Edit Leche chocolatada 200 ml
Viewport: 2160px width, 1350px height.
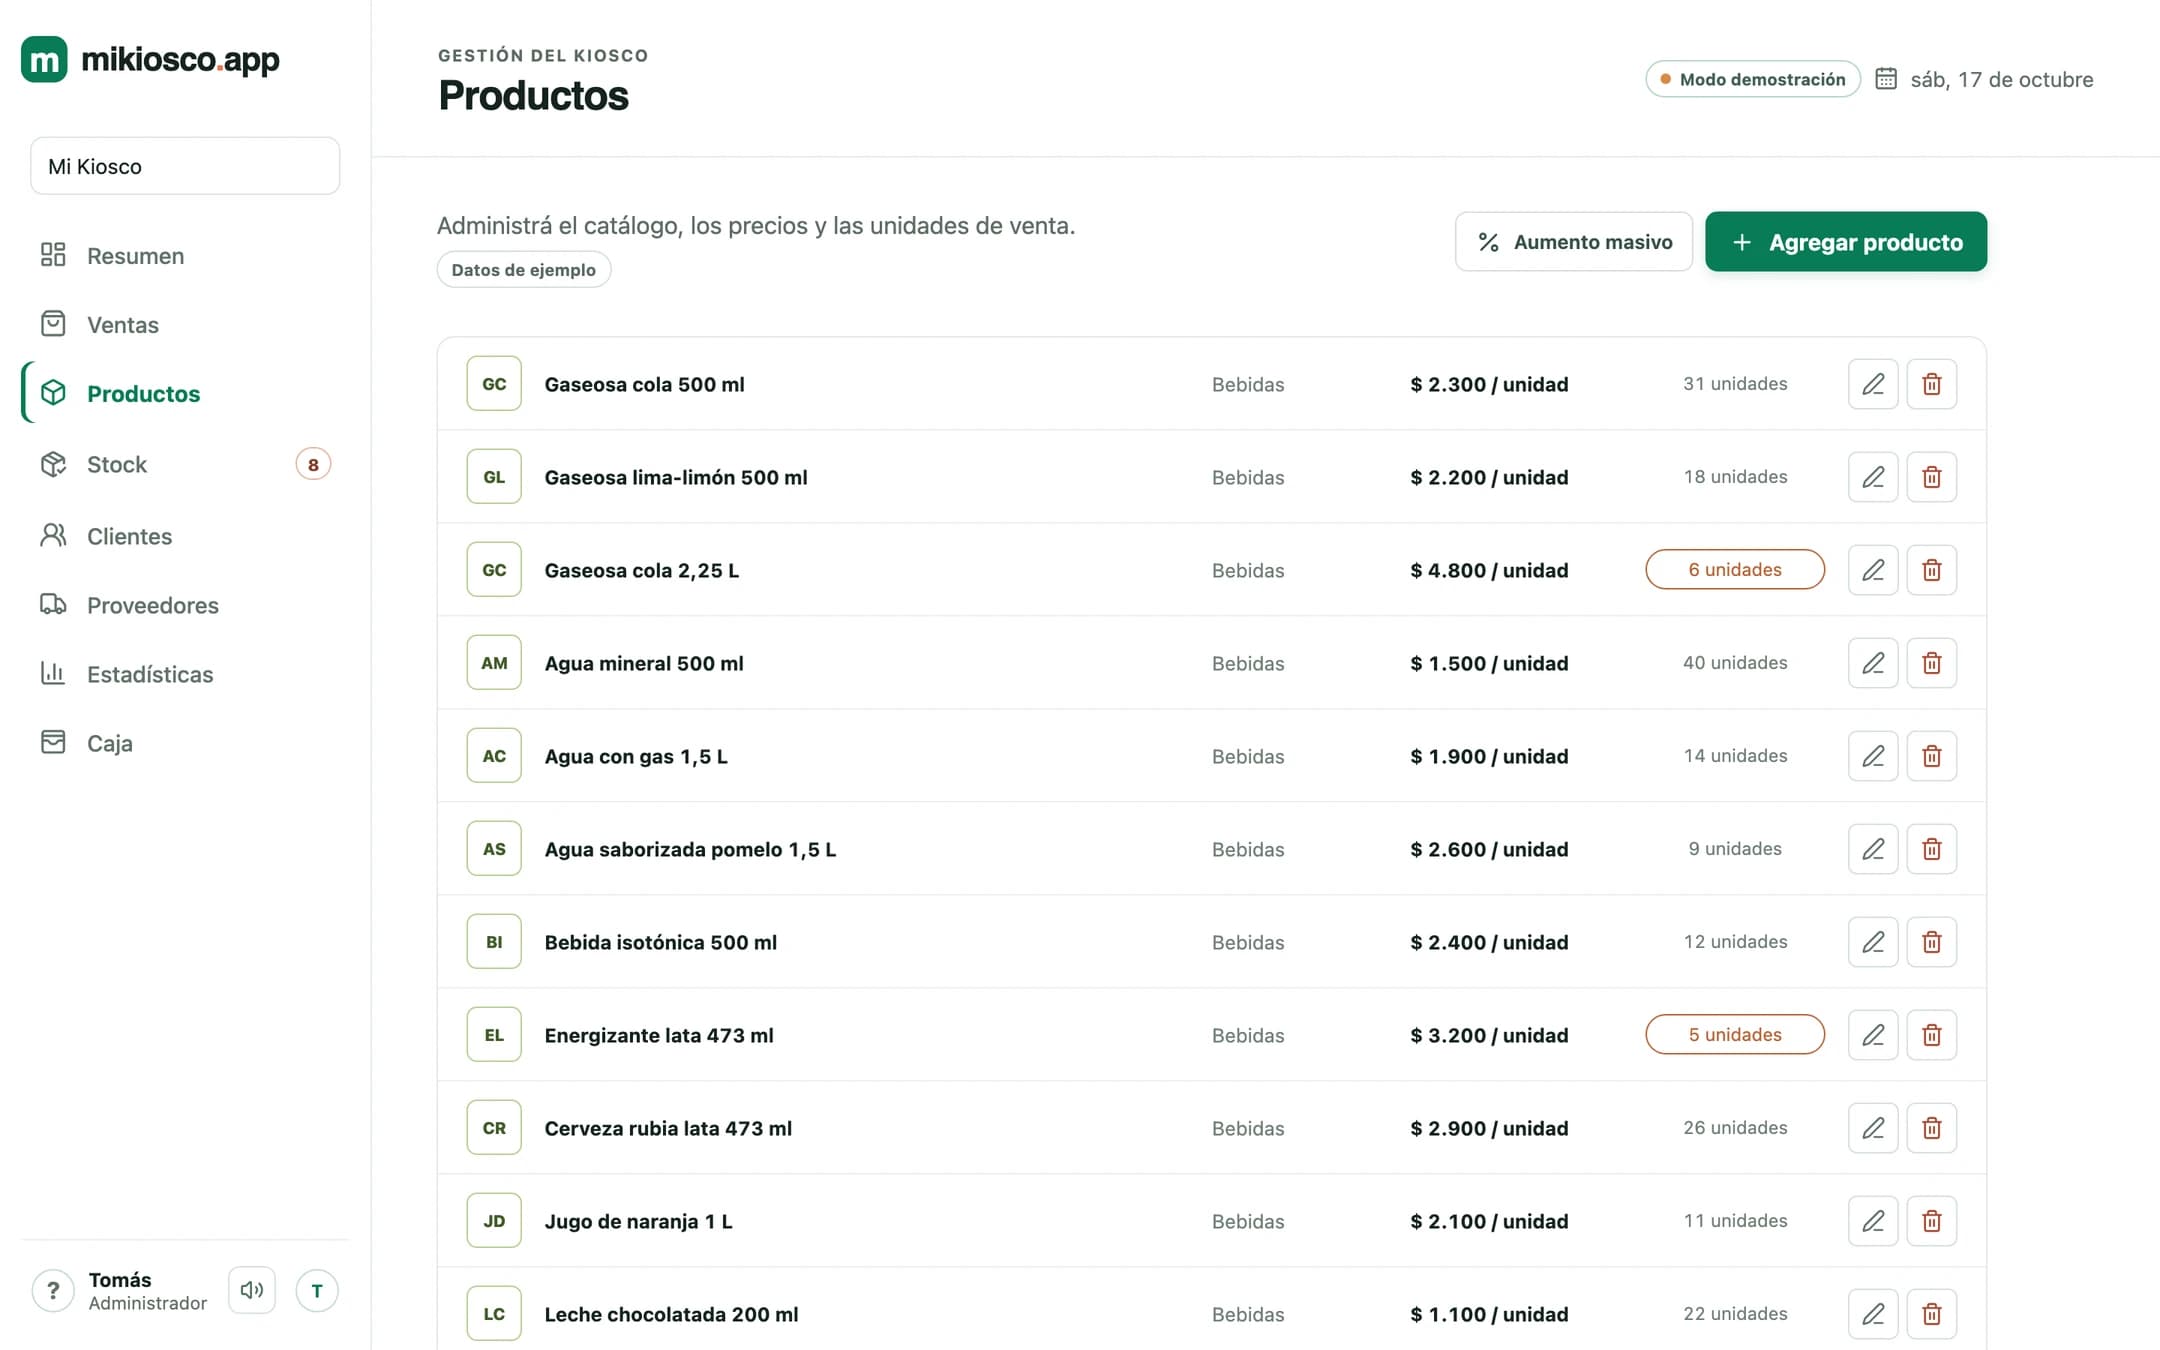point(1873,1314)
